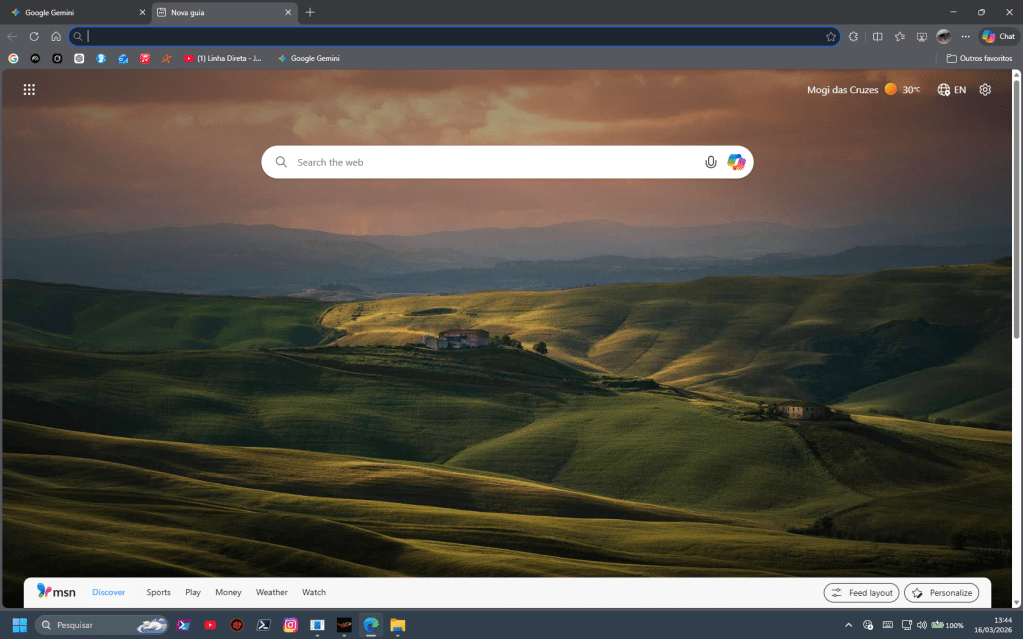Click the Copilot icon in the search box
Image resolution: width=1023 pixels, height=639 pixels.
click(736, 162)
